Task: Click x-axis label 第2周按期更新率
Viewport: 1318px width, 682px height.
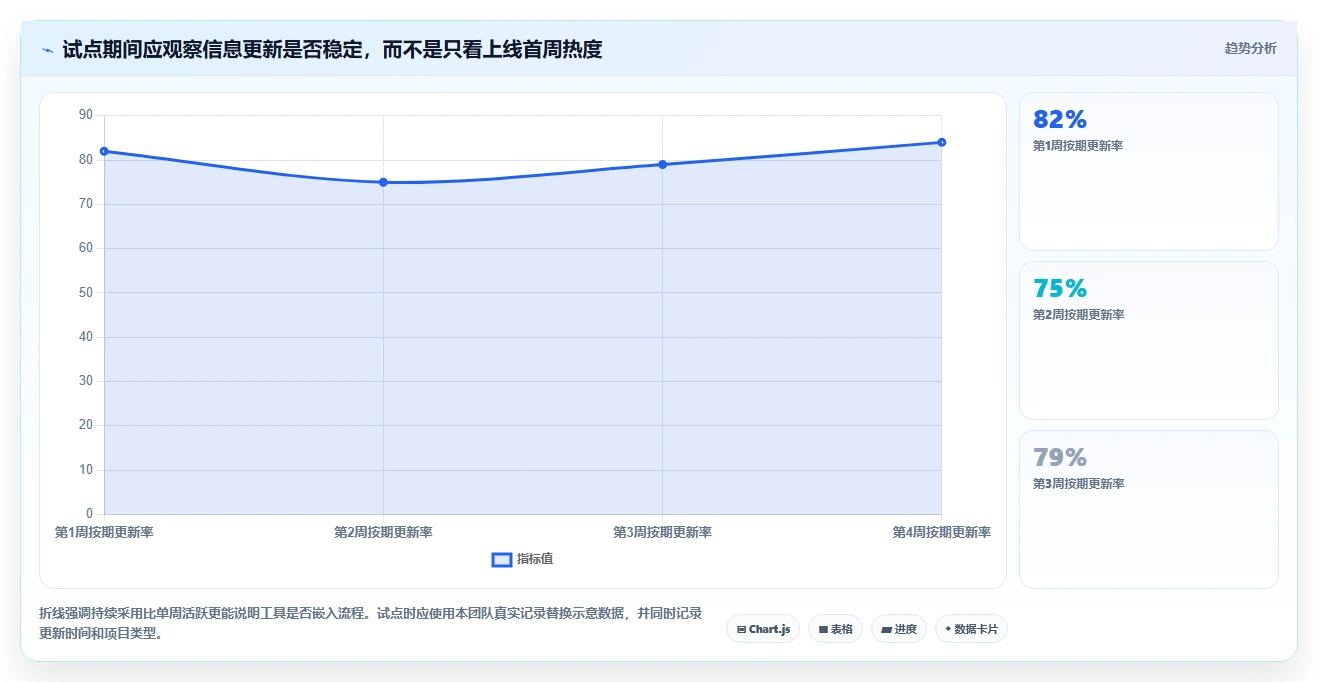Action: pos(383,533)
